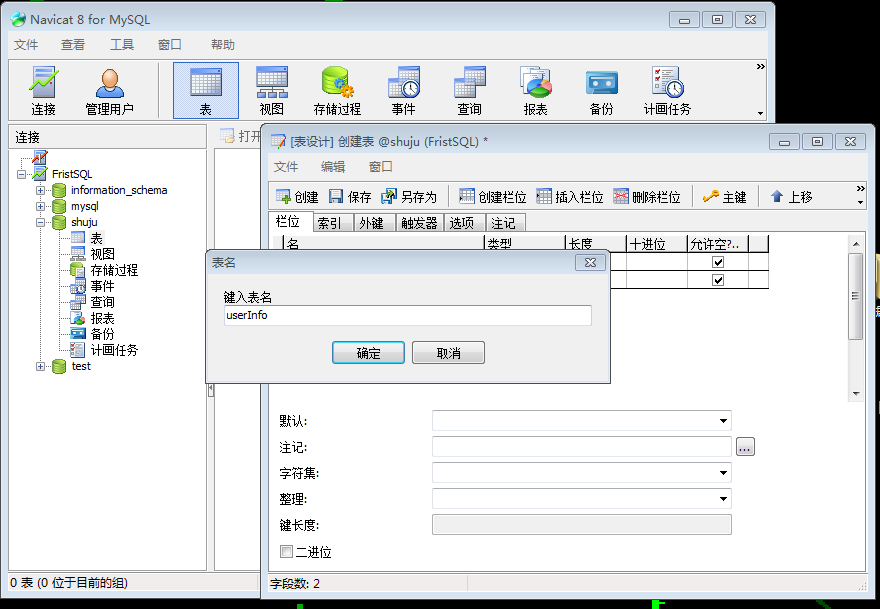The height and width of the screenshot is (609, 880).
Task: Click the 确定 button in the dialog
Action: (x=370, y=352)
